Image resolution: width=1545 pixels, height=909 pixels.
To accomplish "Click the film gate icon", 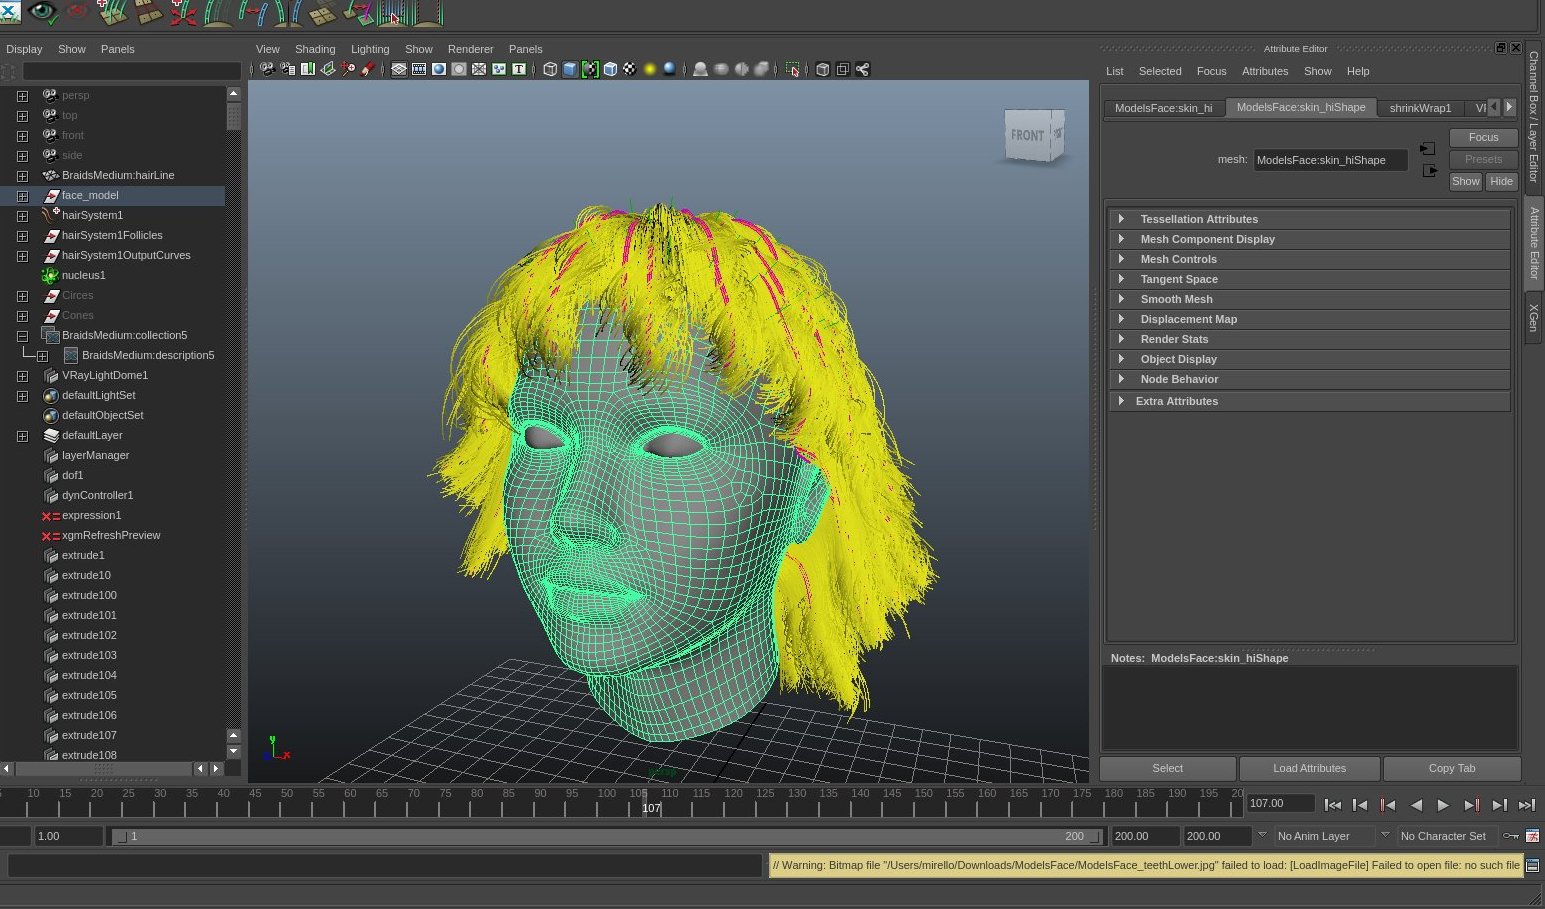I will point(419,69).
